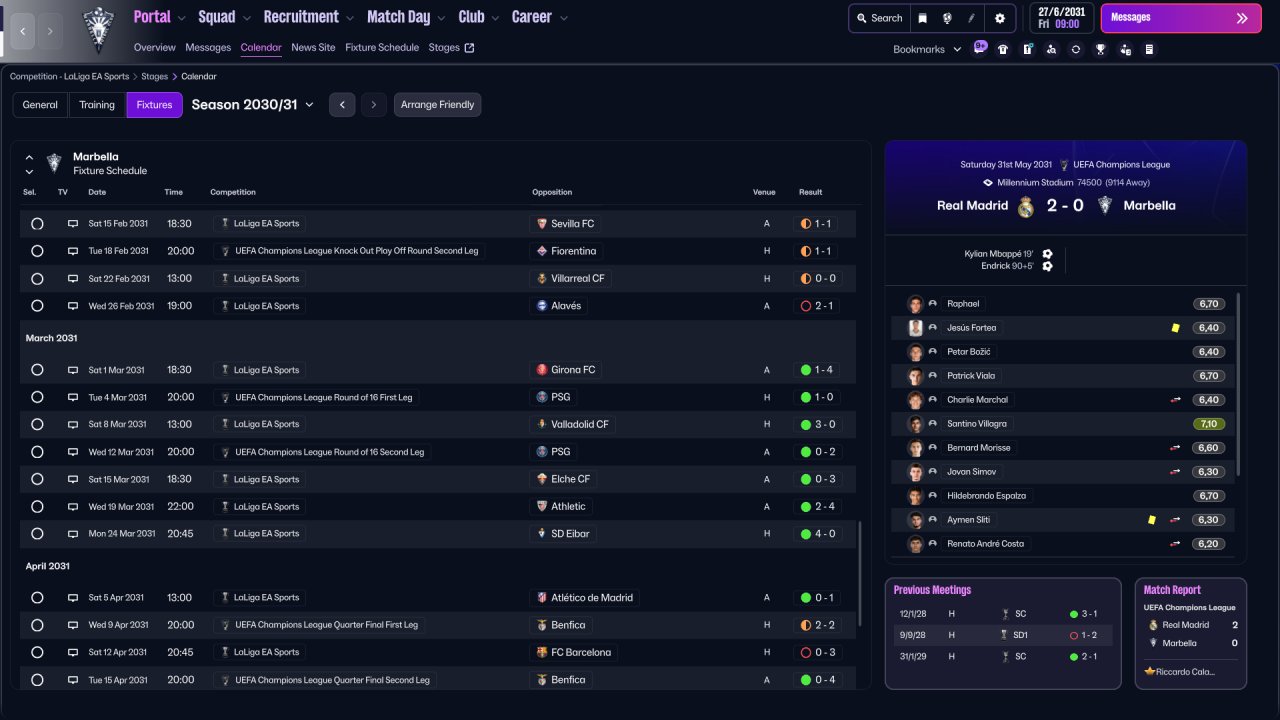1280x720 pixels.
Task: Open the trophy bookmark icon
Action: pos(1100,49)
